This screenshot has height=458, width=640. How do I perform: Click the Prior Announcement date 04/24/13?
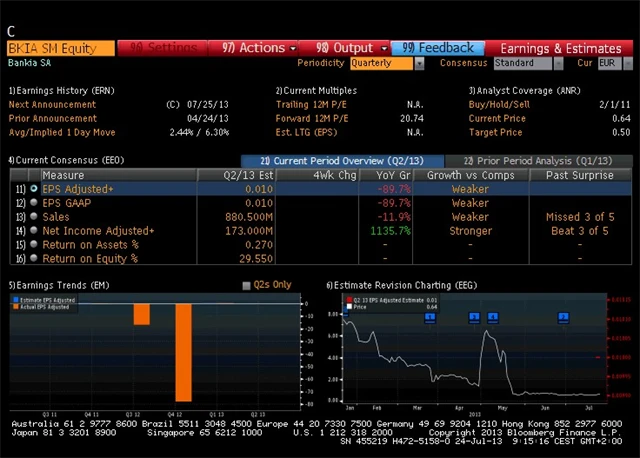coord(207,118)
